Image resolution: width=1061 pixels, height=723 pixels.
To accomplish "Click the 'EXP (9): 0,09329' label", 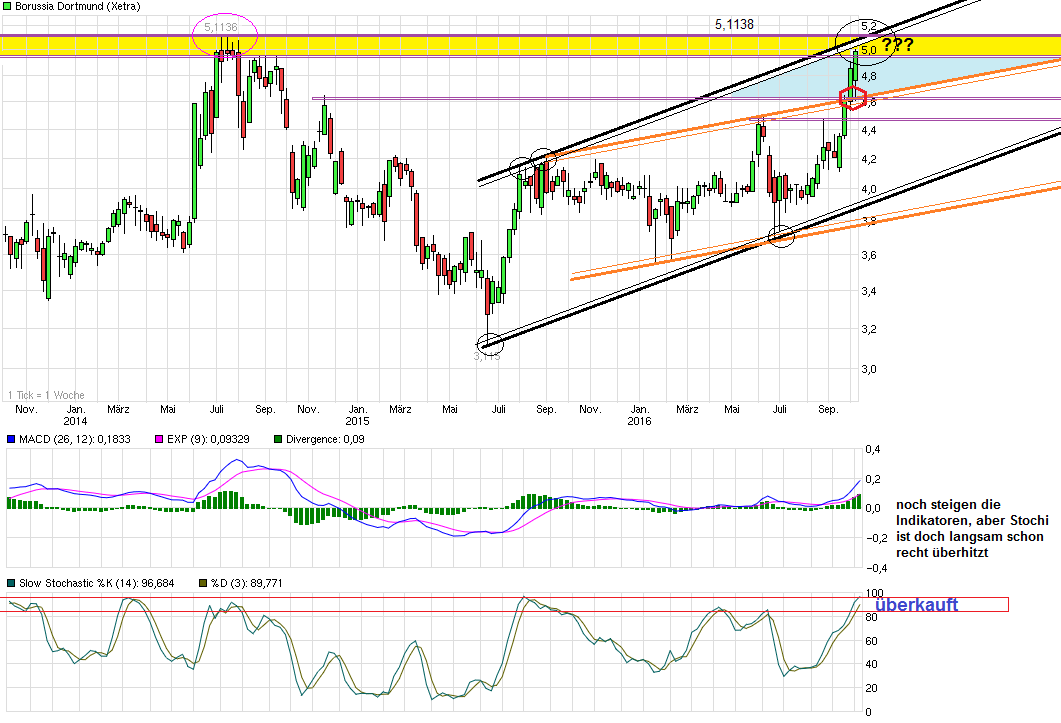I will click(208, 439).
